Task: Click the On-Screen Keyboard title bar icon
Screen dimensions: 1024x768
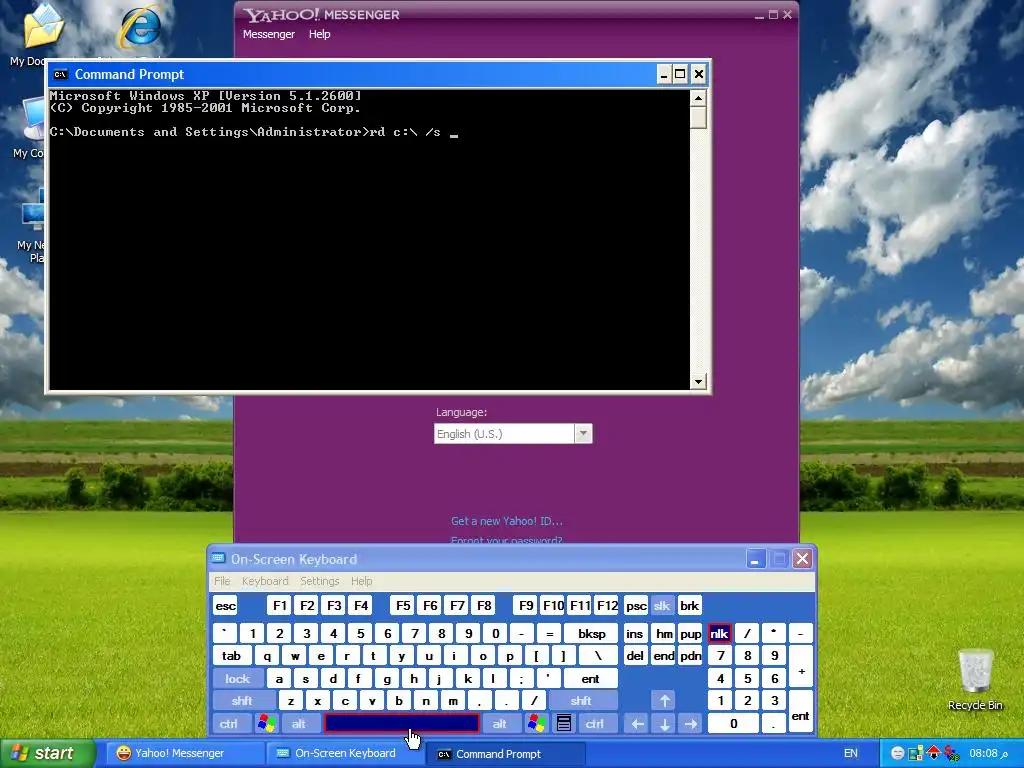Action: click(x=219, y=559)
